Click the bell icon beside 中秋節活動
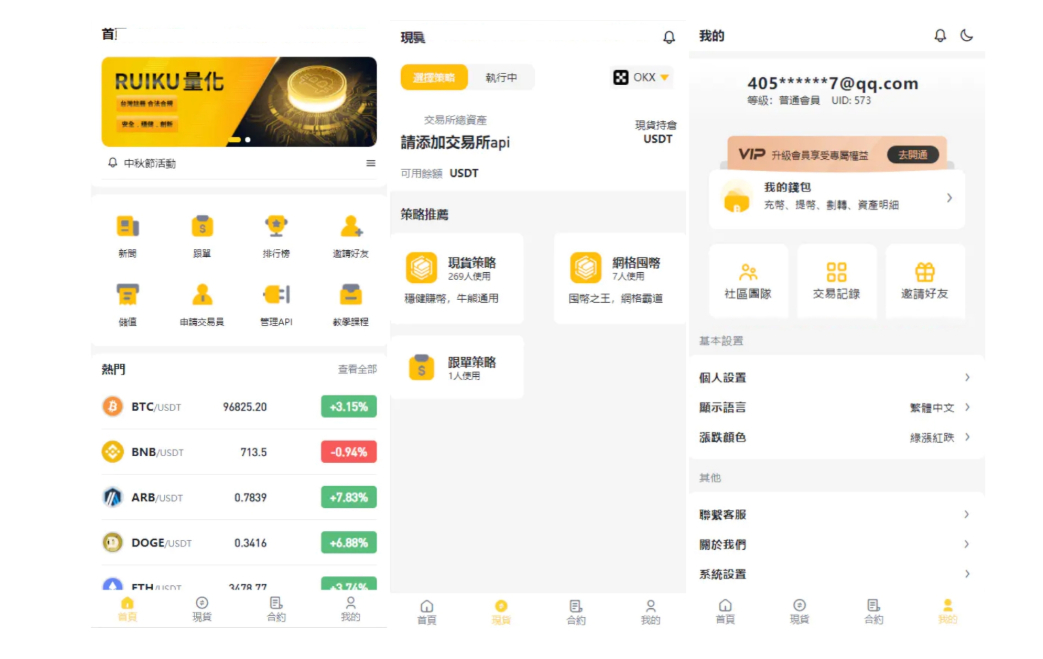Viewport: 1043px width, 659px height. tap(112, 163)
